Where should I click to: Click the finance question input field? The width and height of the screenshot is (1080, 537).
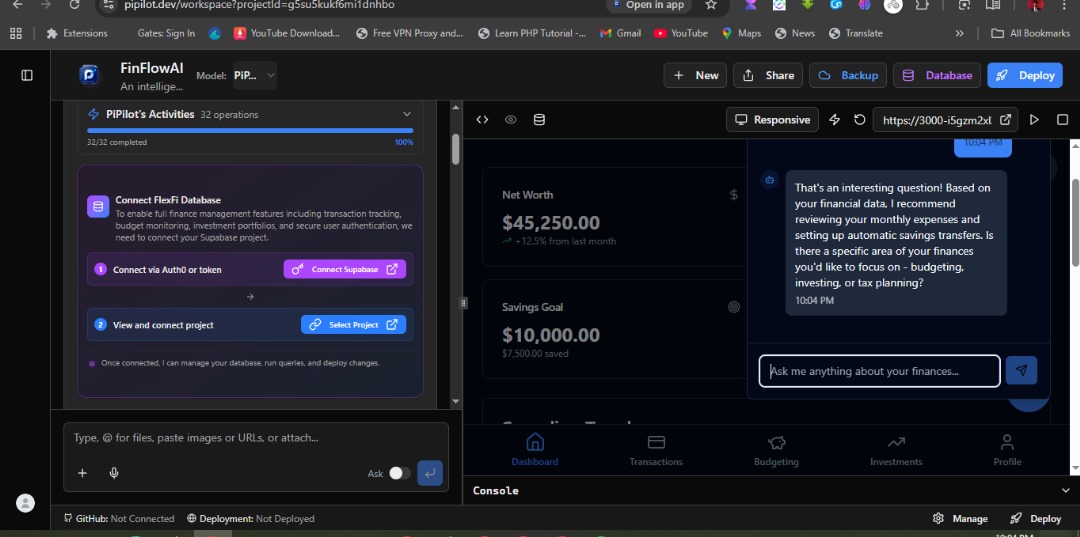point(879,371)
